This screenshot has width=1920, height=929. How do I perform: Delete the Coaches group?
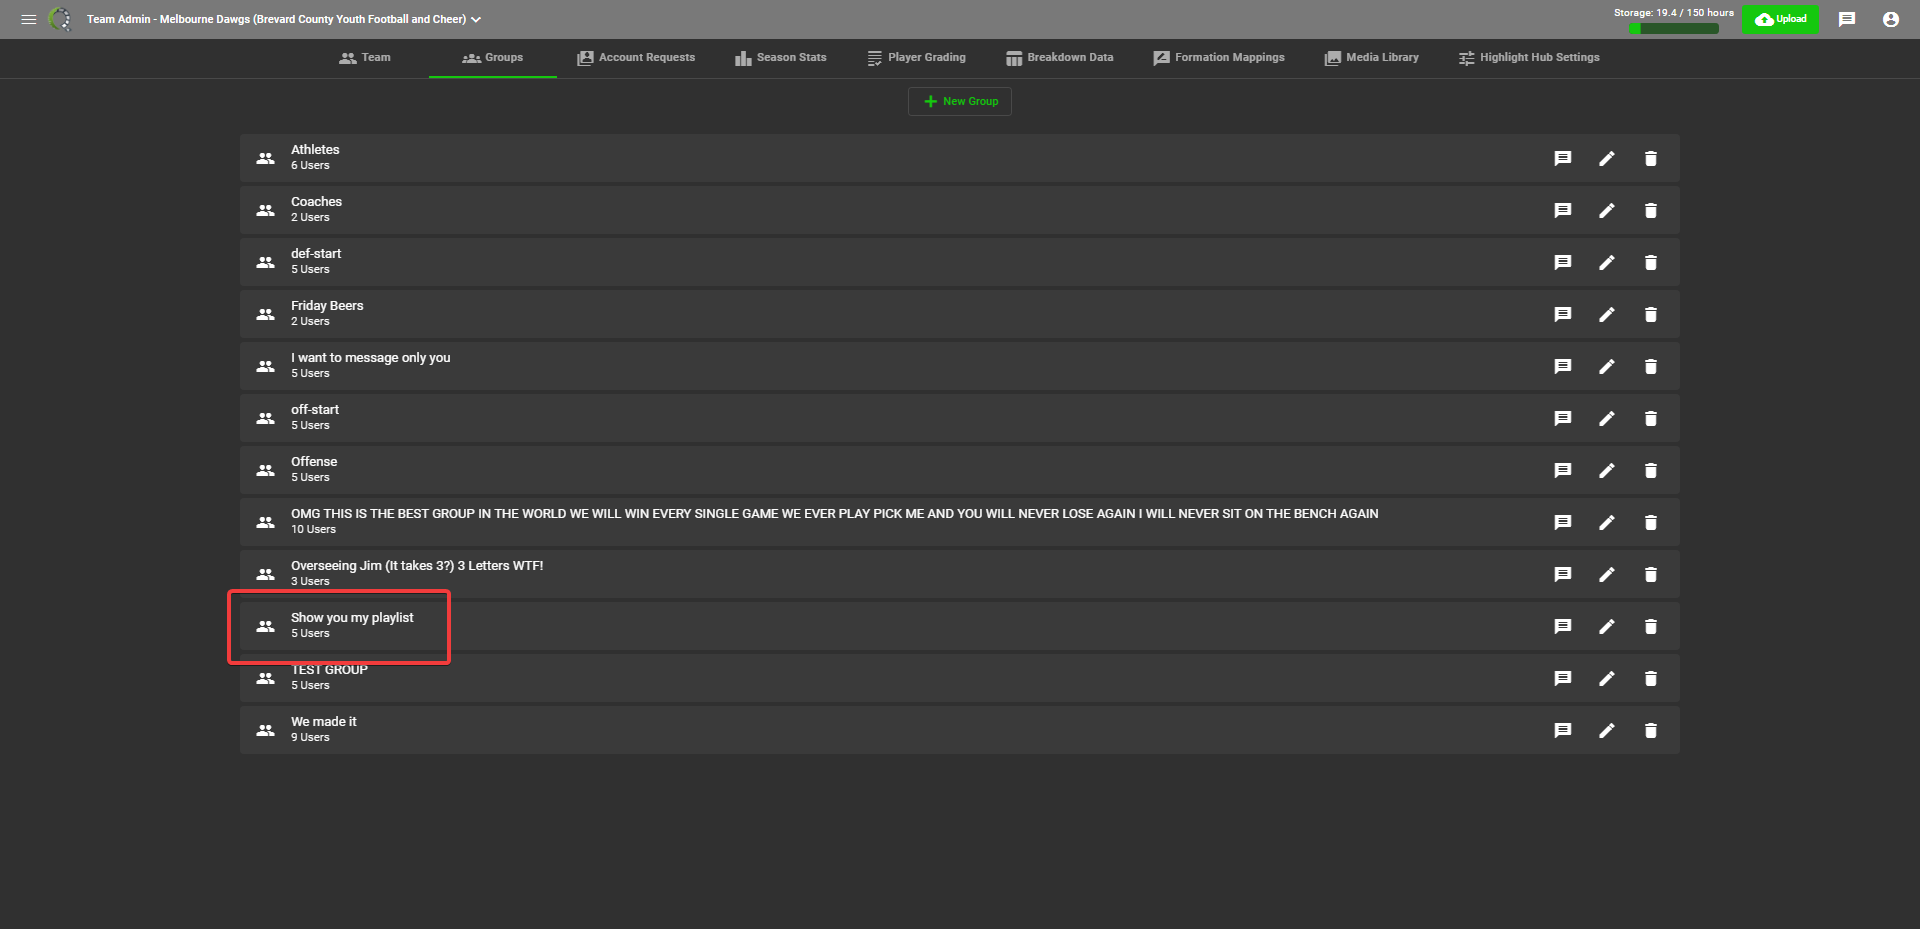click(1651, 210)
